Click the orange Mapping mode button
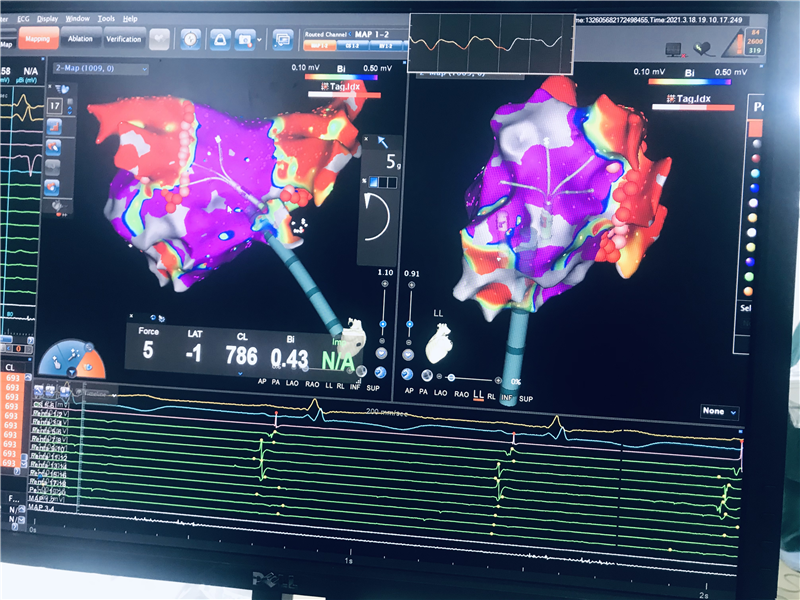This screenshot has width=800, height=600. [x=37, y=39]
